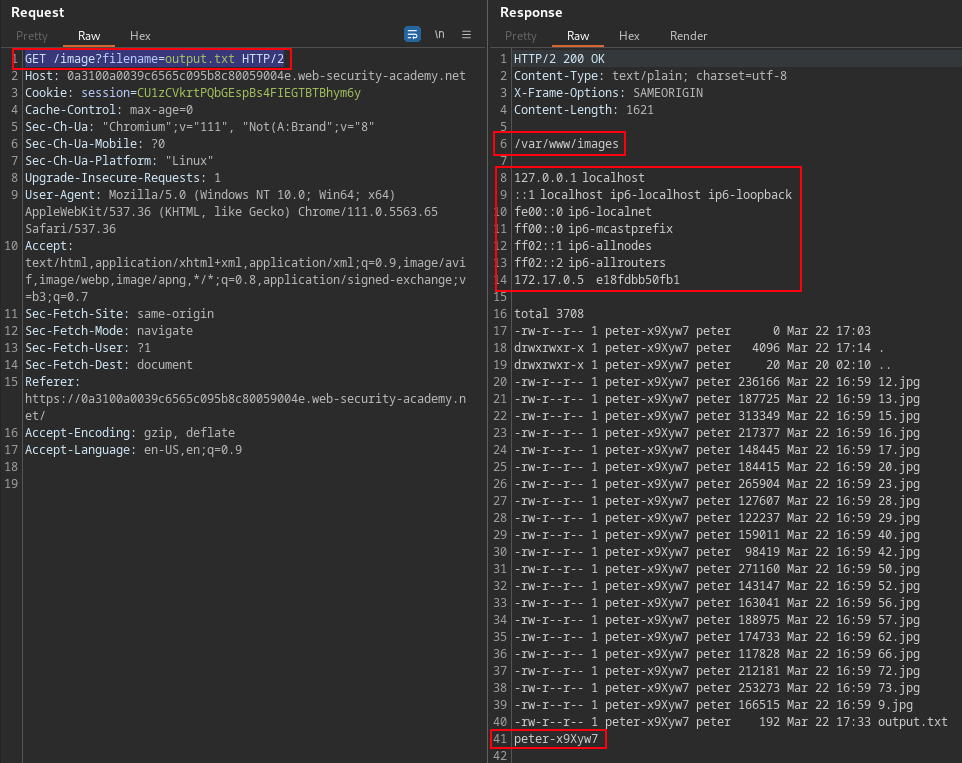Click the 23.jpg listing row
The width and height of the screenshot is (962, 763).
pyautogui.click(x=717, y=484)
